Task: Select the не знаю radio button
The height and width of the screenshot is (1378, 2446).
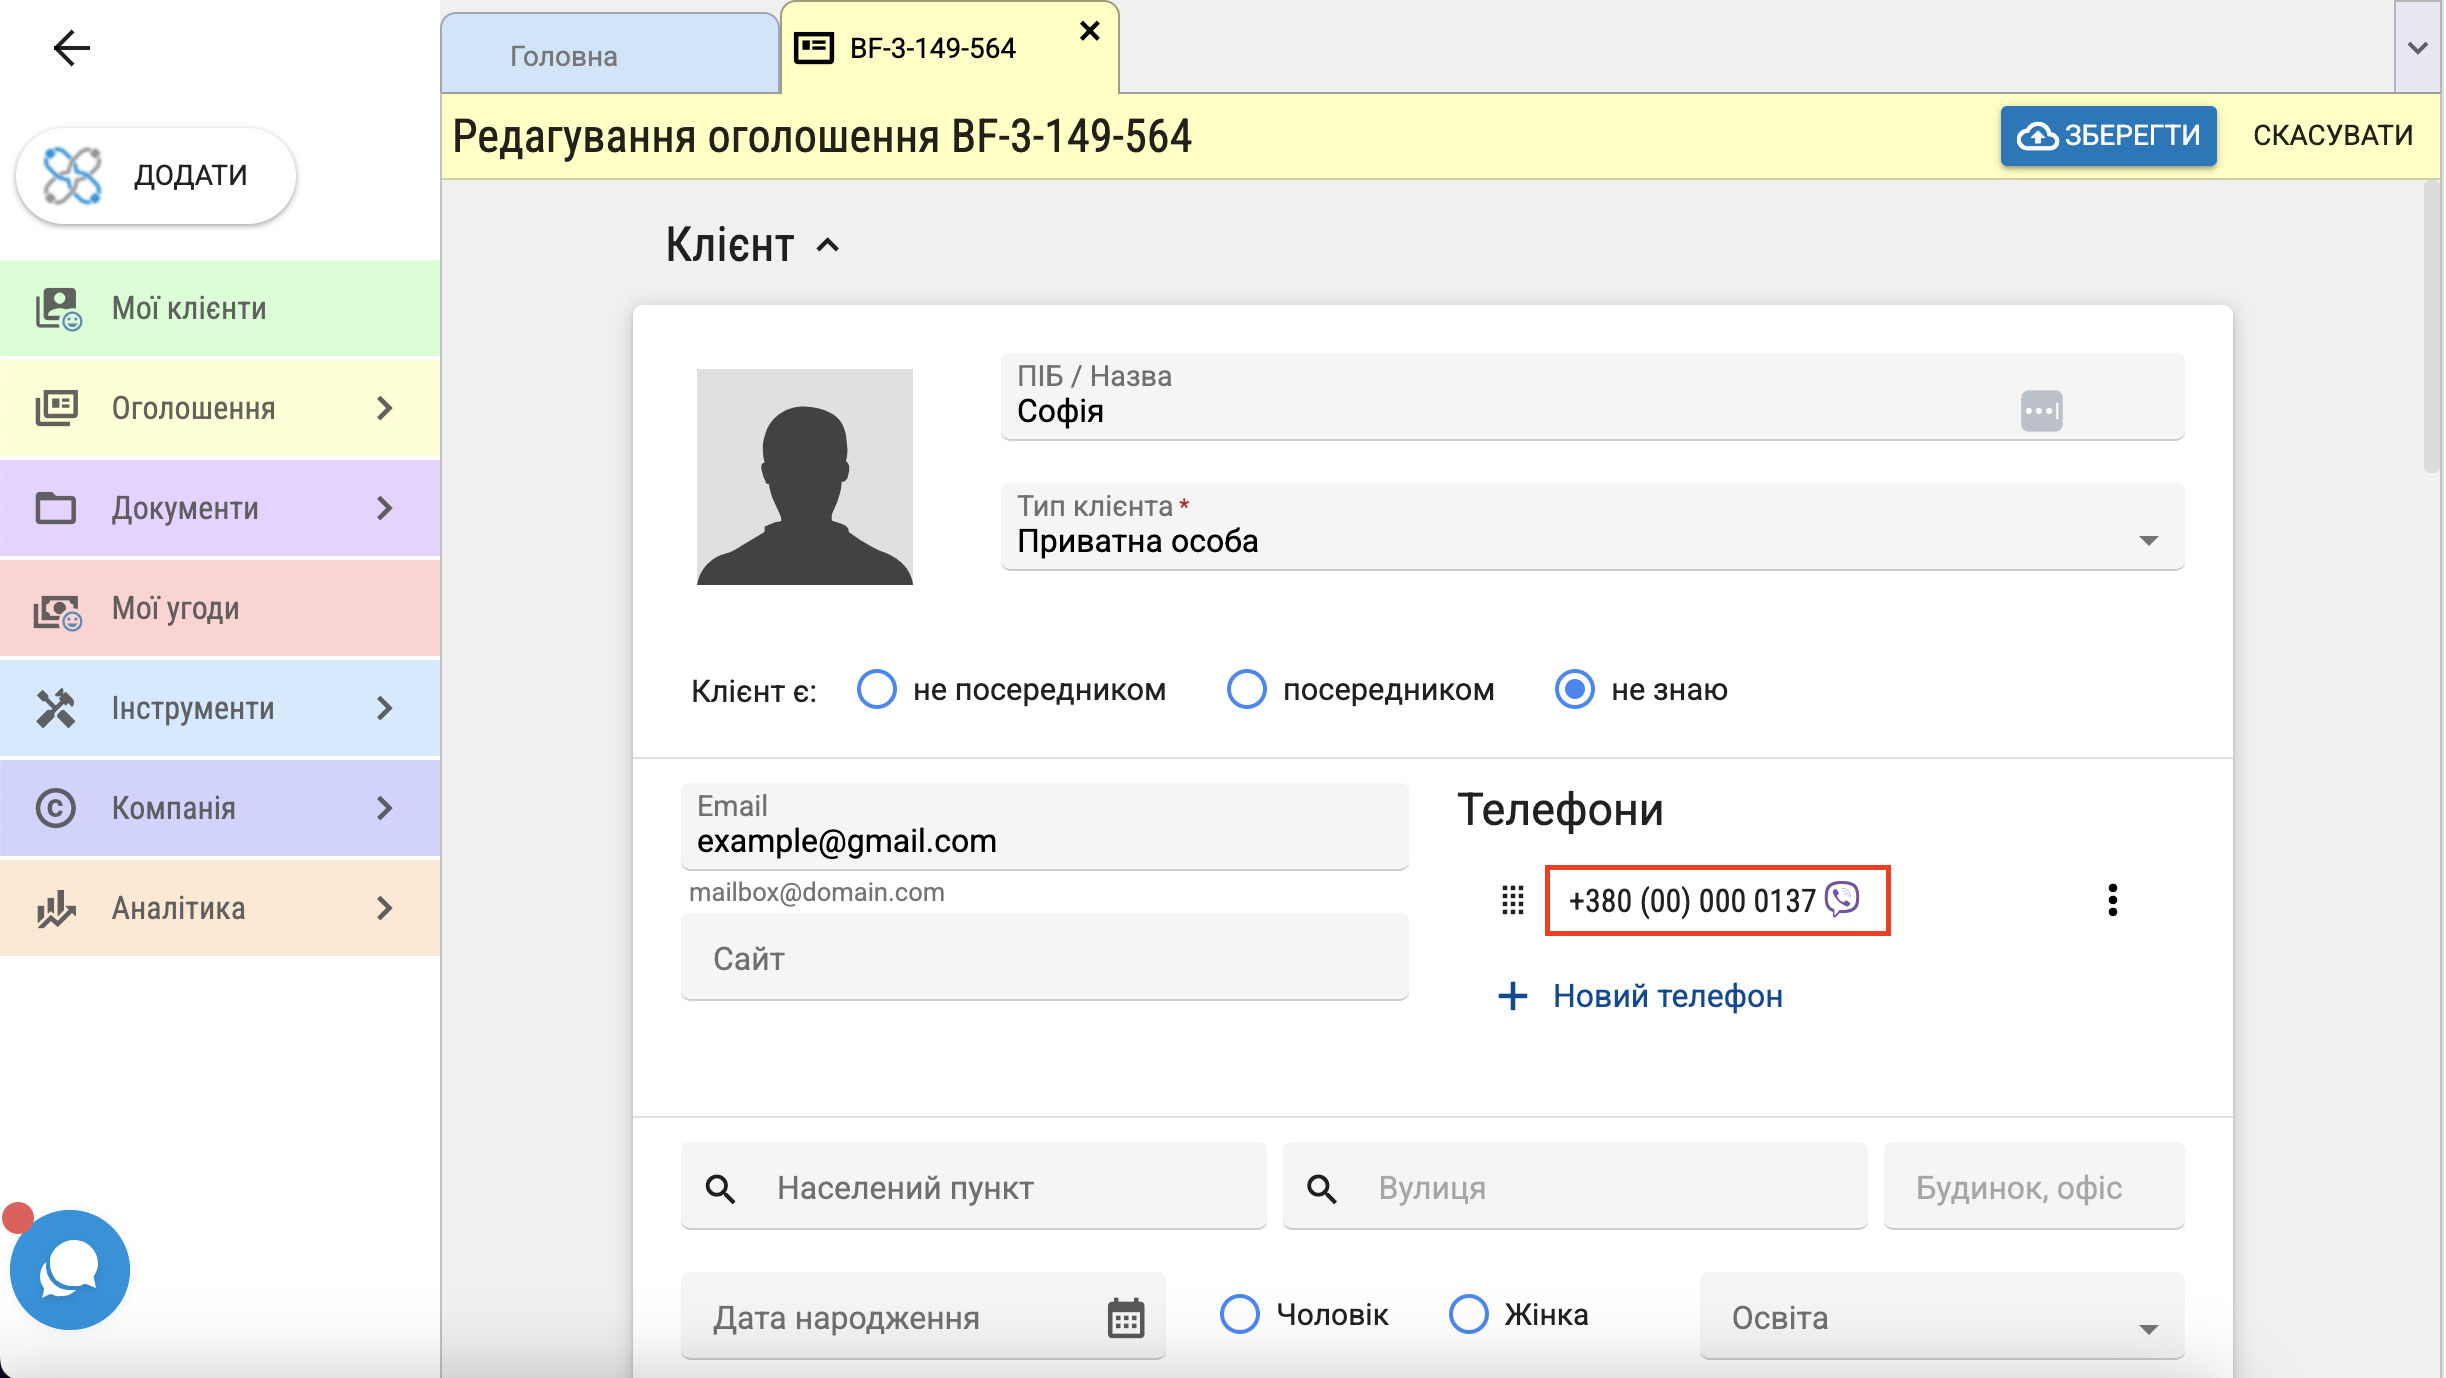Action: pyautogui.click(x=1575, y=689)
